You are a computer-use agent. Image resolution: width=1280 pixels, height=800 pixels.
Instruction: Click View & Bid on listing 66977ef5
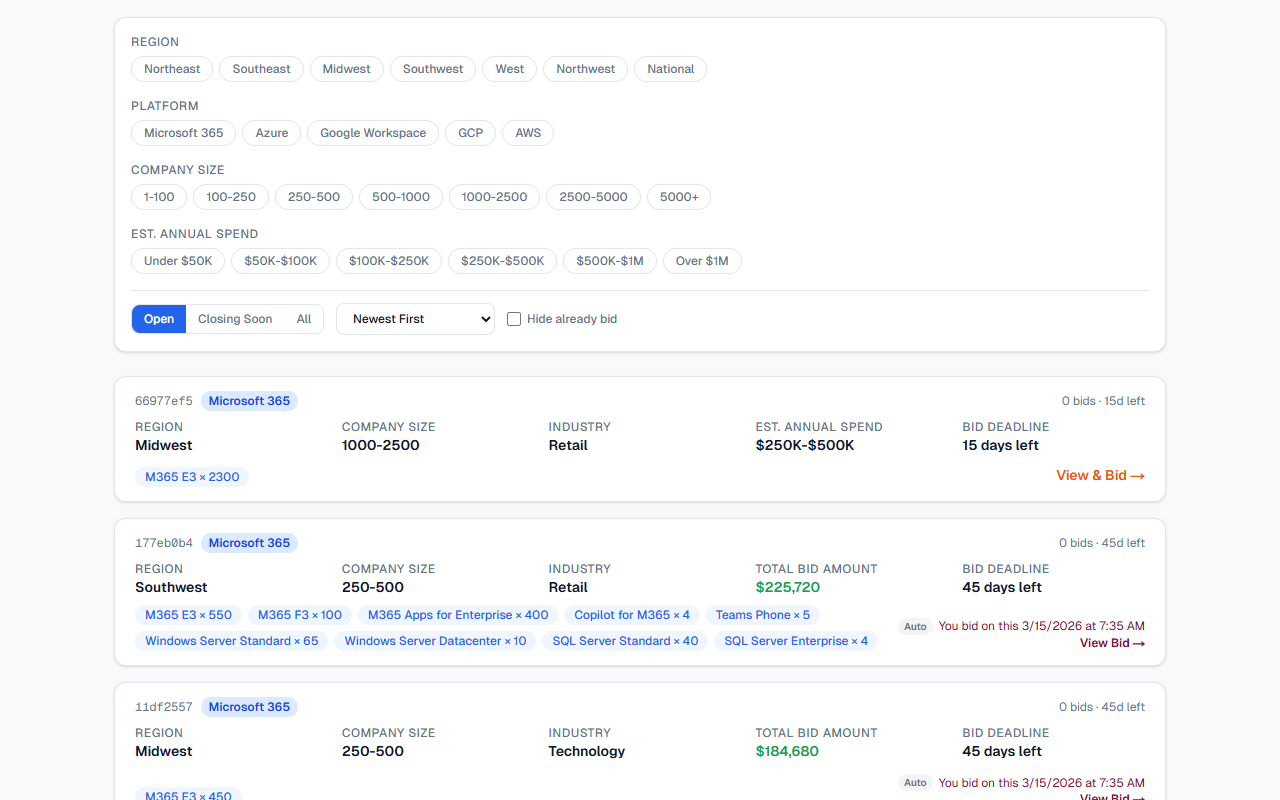[1100, 476]
